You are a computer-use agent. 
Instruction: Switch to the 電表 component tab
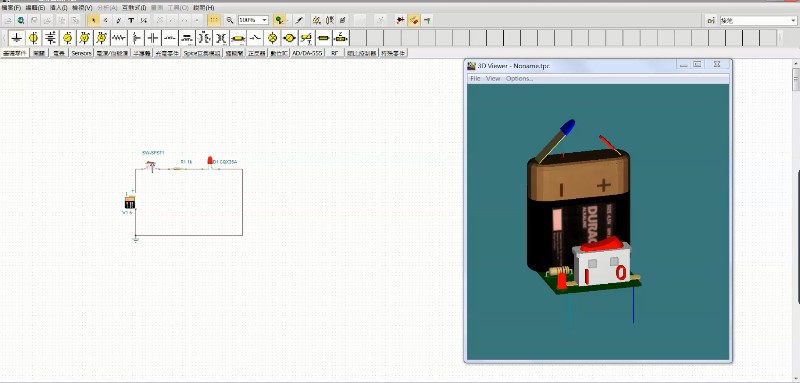point(59,53)
